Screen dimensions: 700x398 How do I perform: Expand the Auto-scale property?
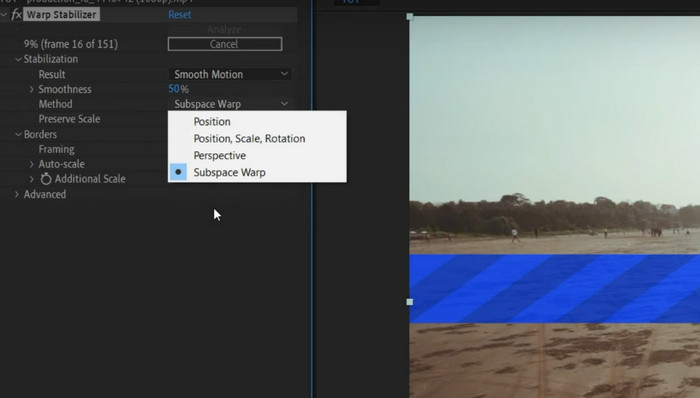click(31, 164)
